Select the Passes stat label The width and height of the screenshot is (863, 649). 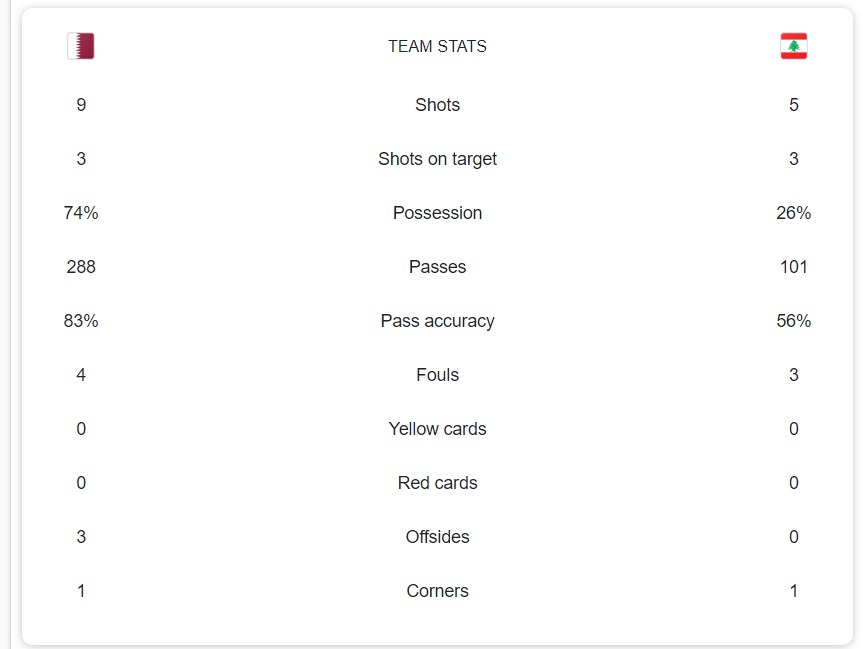pos(437,267)
